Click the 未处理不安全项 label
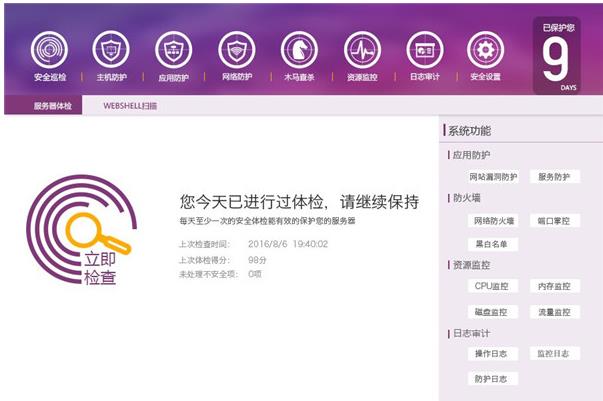Screen dimensions: 603x401 pos(208,274)
